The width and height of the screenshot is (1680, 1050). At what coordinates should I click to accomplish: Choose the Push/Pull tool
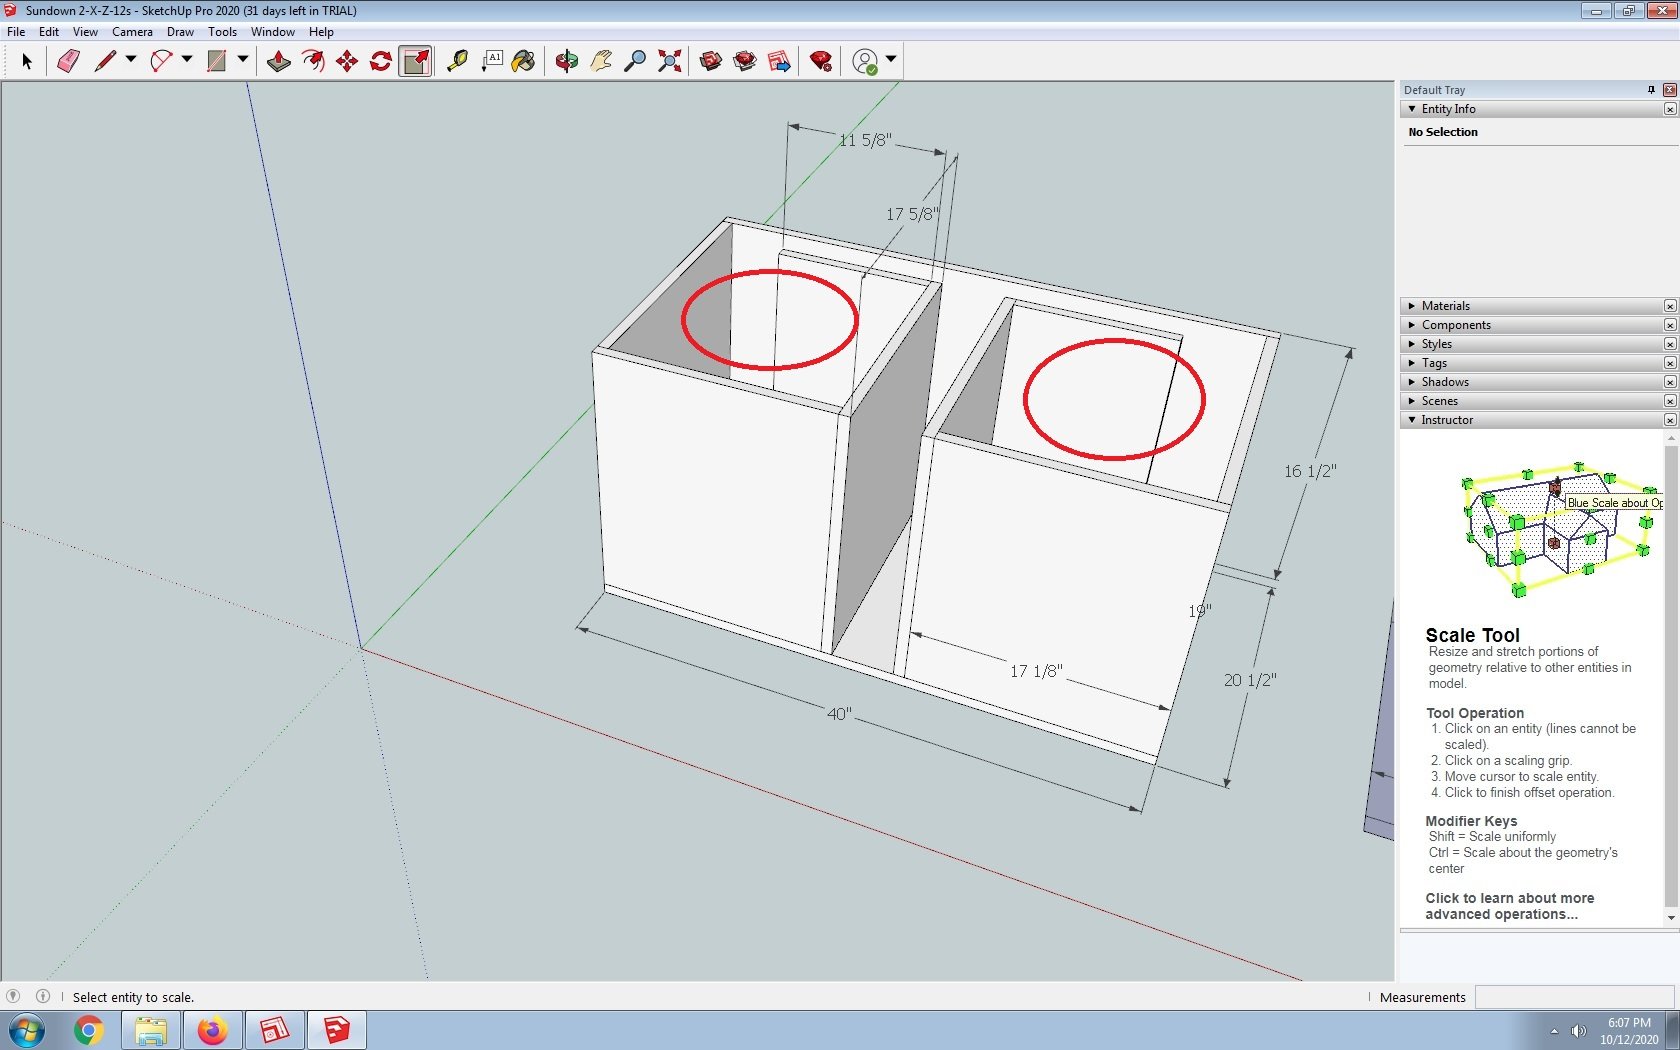(x=278, y=61)
